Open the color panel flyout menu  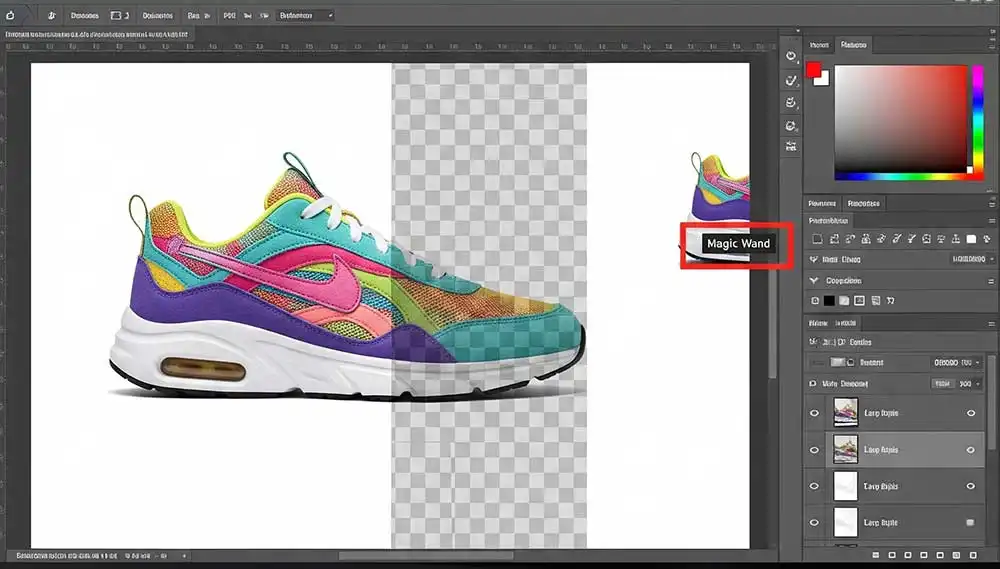pyautogui.click(x=991, y=44)
